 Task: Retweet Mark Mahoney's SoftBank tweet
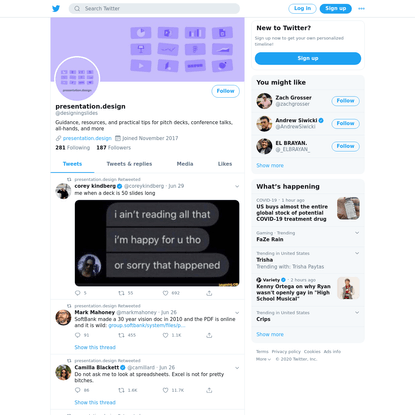[121, 335]
